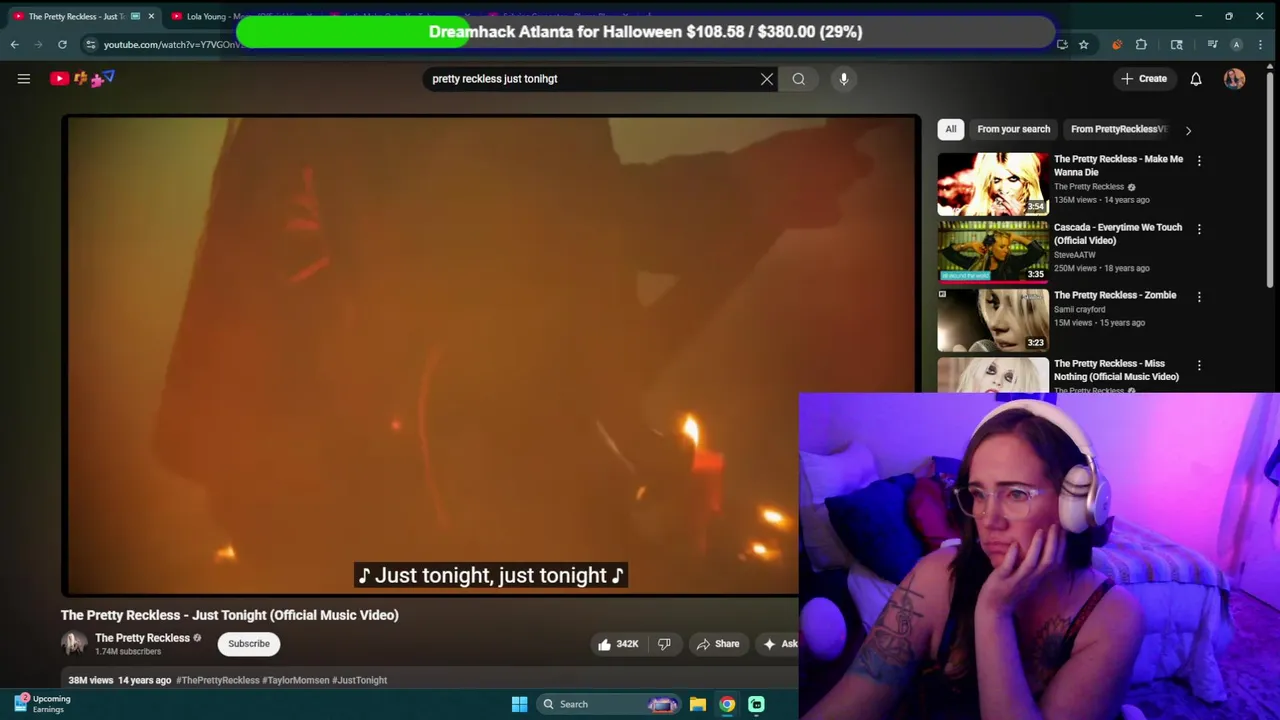Go back with the browser back arrow
The width and height of the screenshot is (1280, 720).
coord(14,44)
